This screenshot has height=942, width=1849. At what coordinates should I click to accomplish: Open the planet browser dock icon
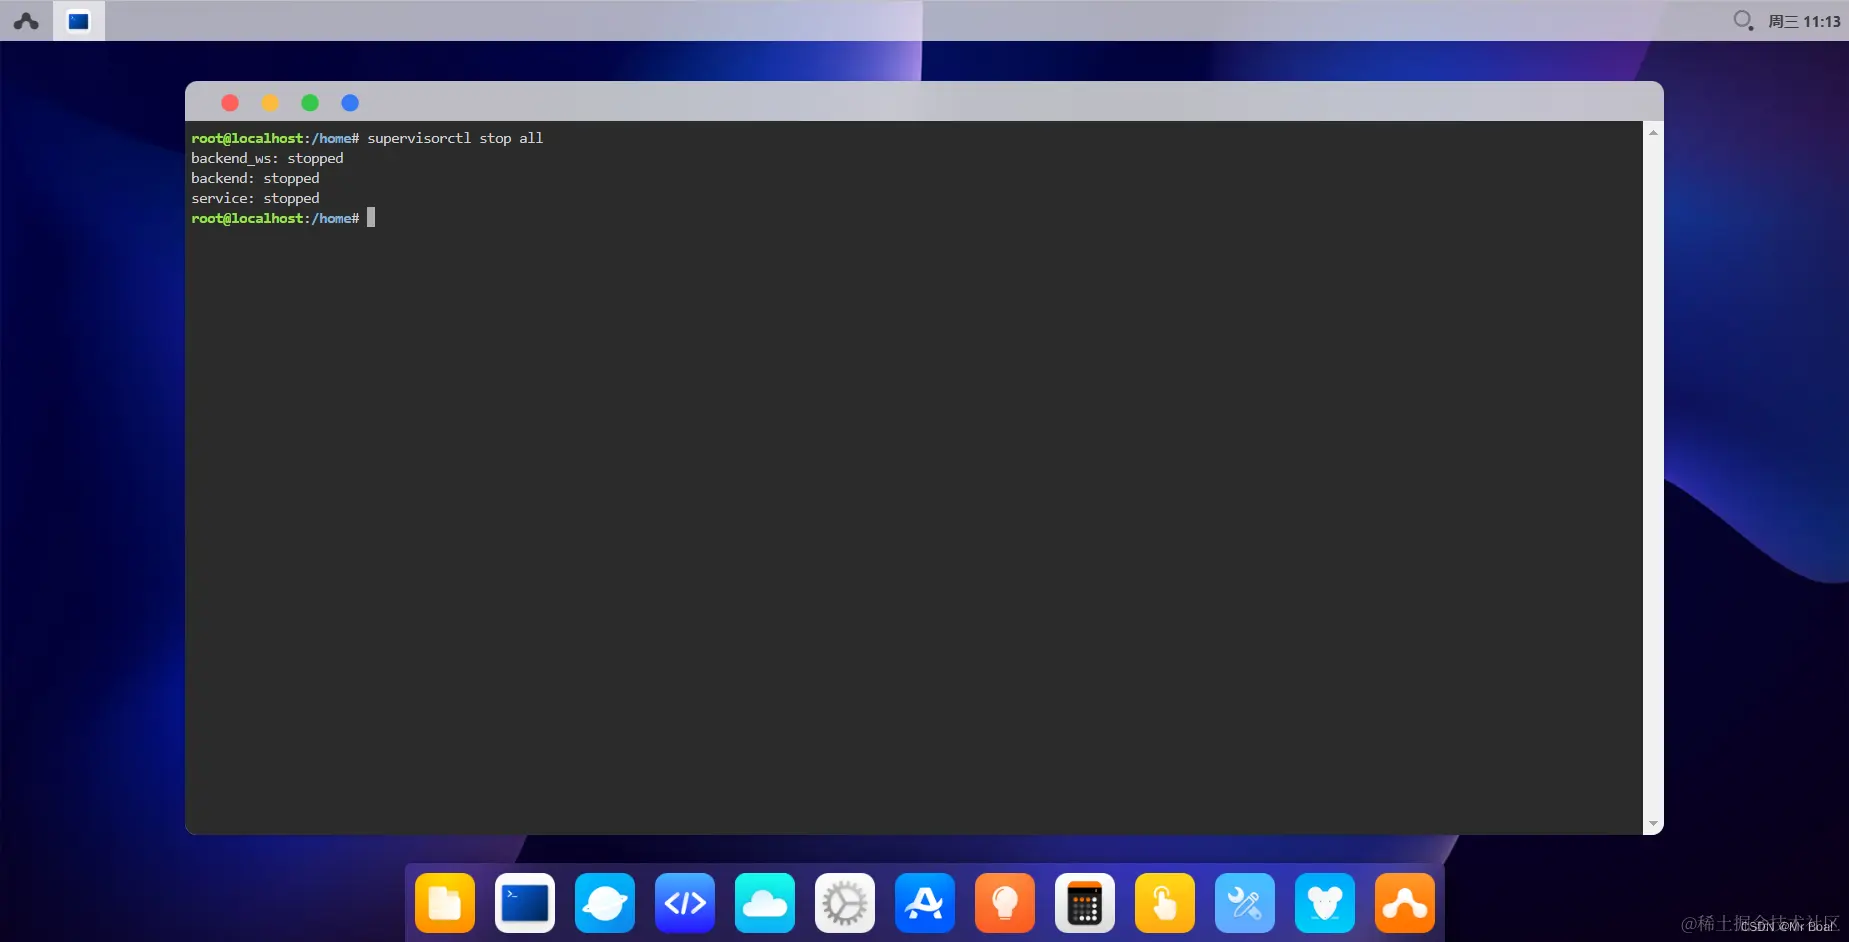[x=605, y=903]
